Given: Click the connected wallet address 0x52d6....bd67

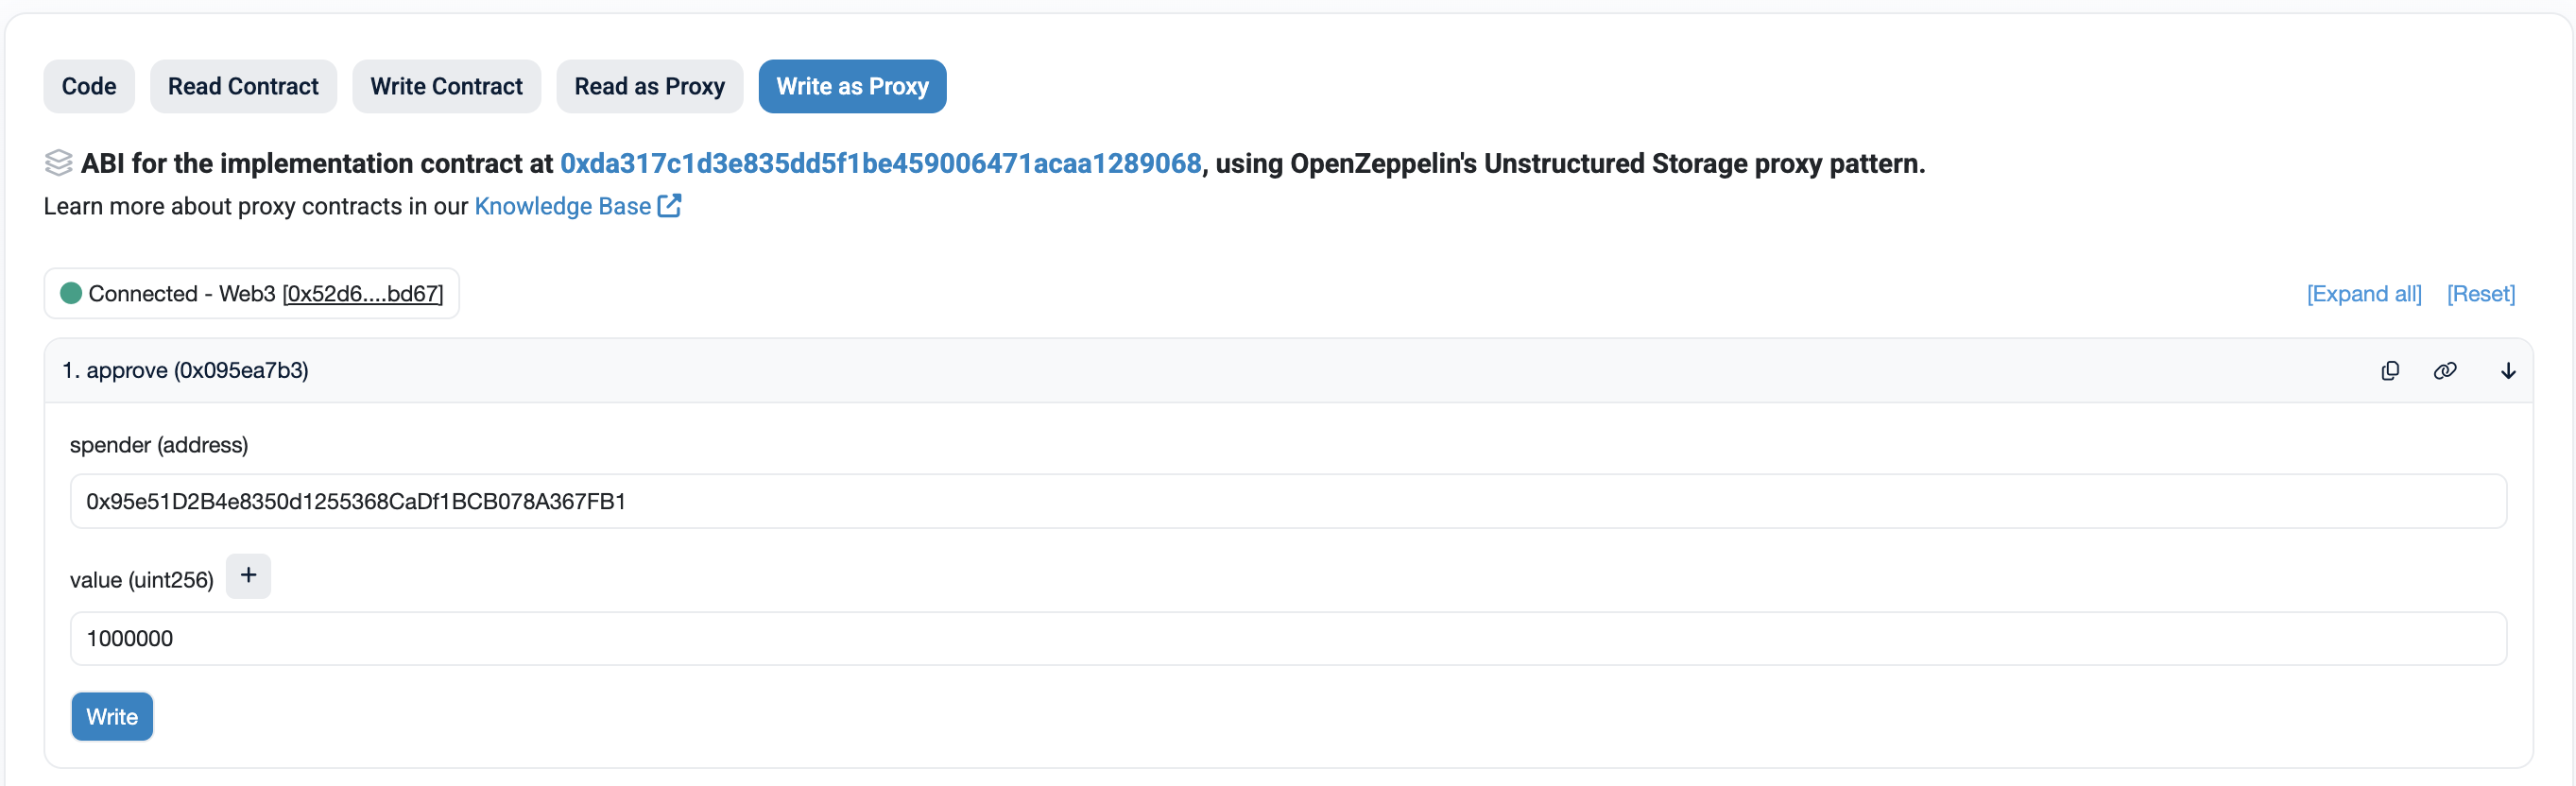Looking at the screenshot, I should [x=362, y=294].
